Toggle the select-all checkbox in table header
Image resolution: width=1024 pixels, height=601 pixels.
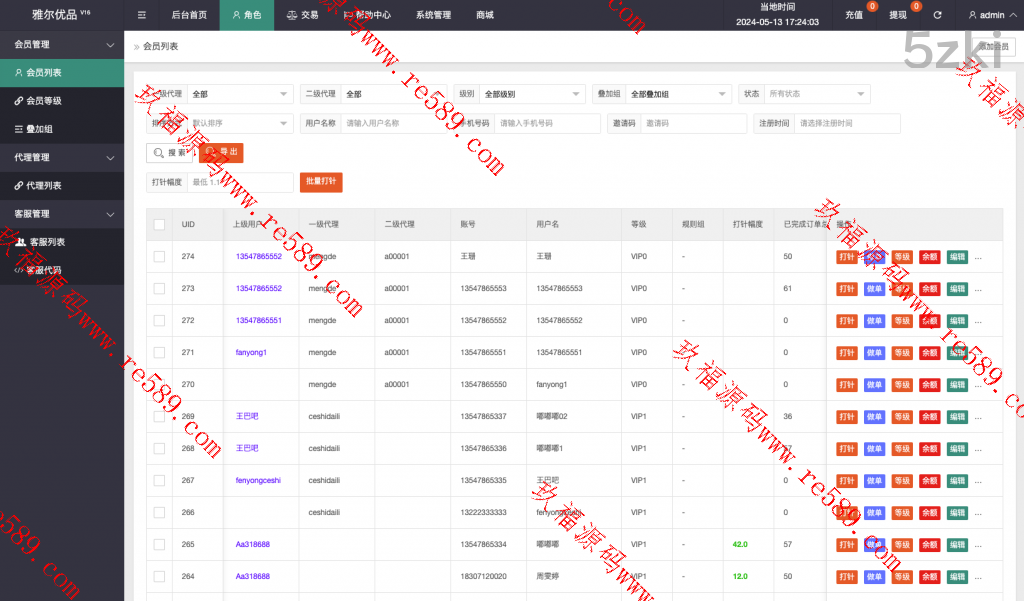[x=159, y=224]
